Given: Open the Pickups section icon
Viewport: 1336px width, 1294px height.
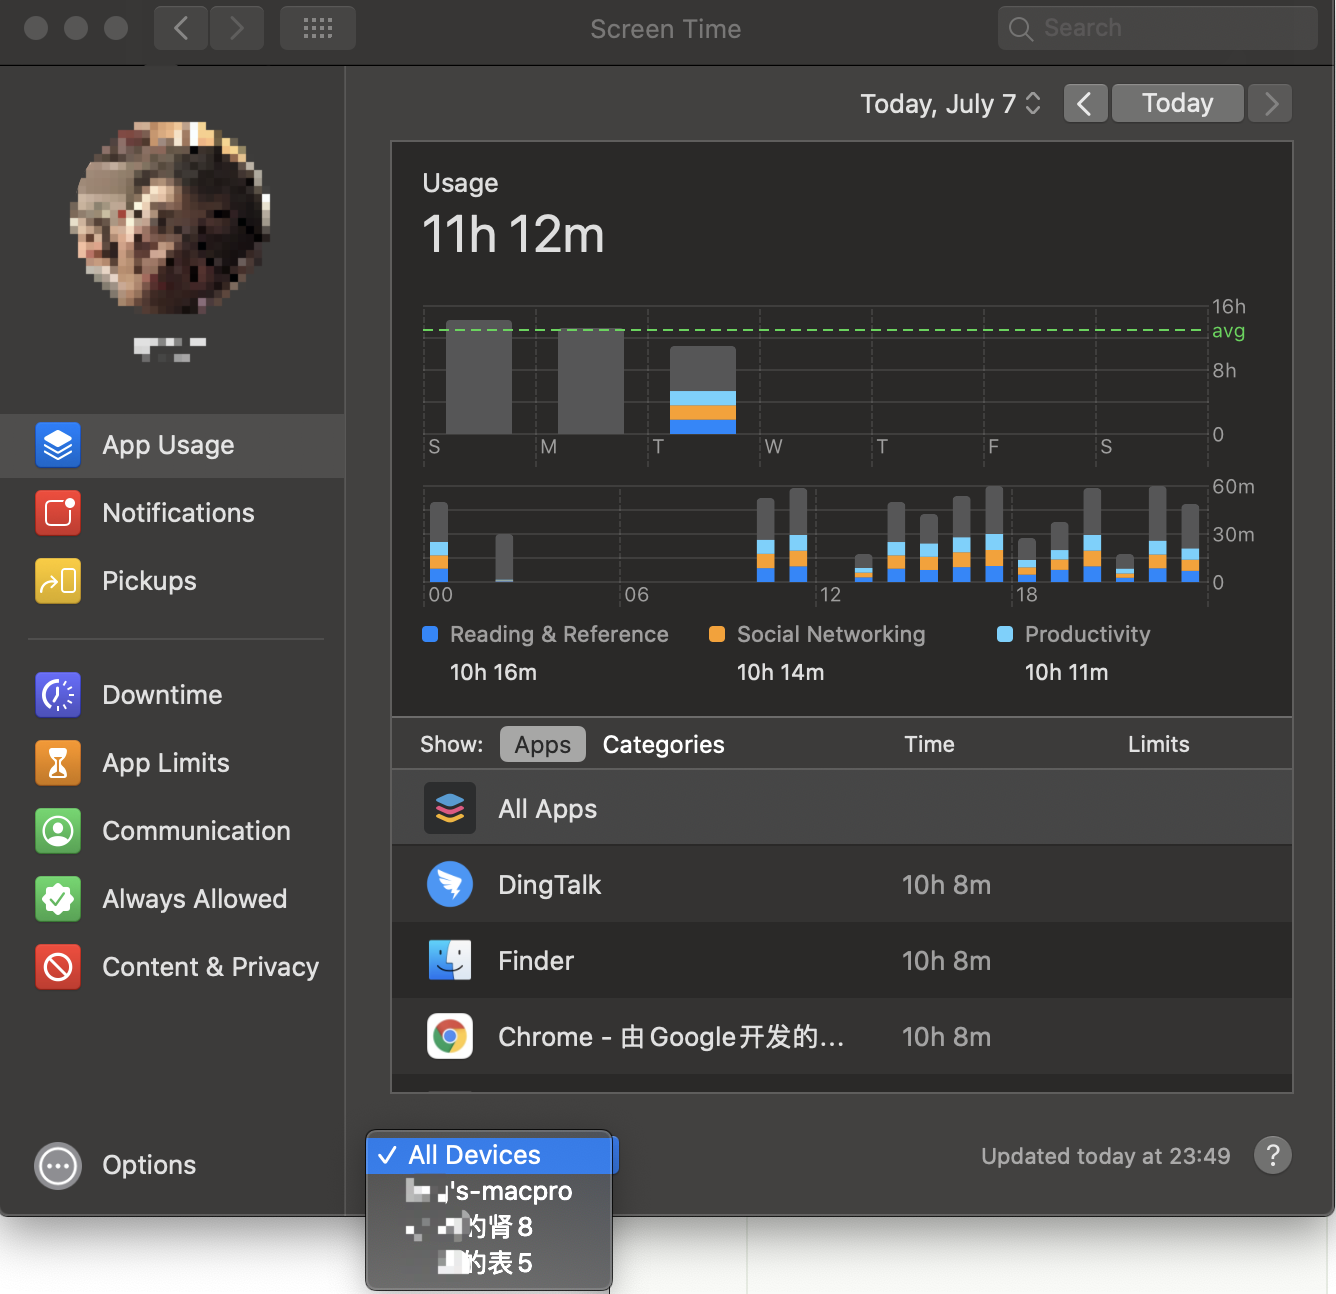Looking at the screenshot, I should [58, 581].
